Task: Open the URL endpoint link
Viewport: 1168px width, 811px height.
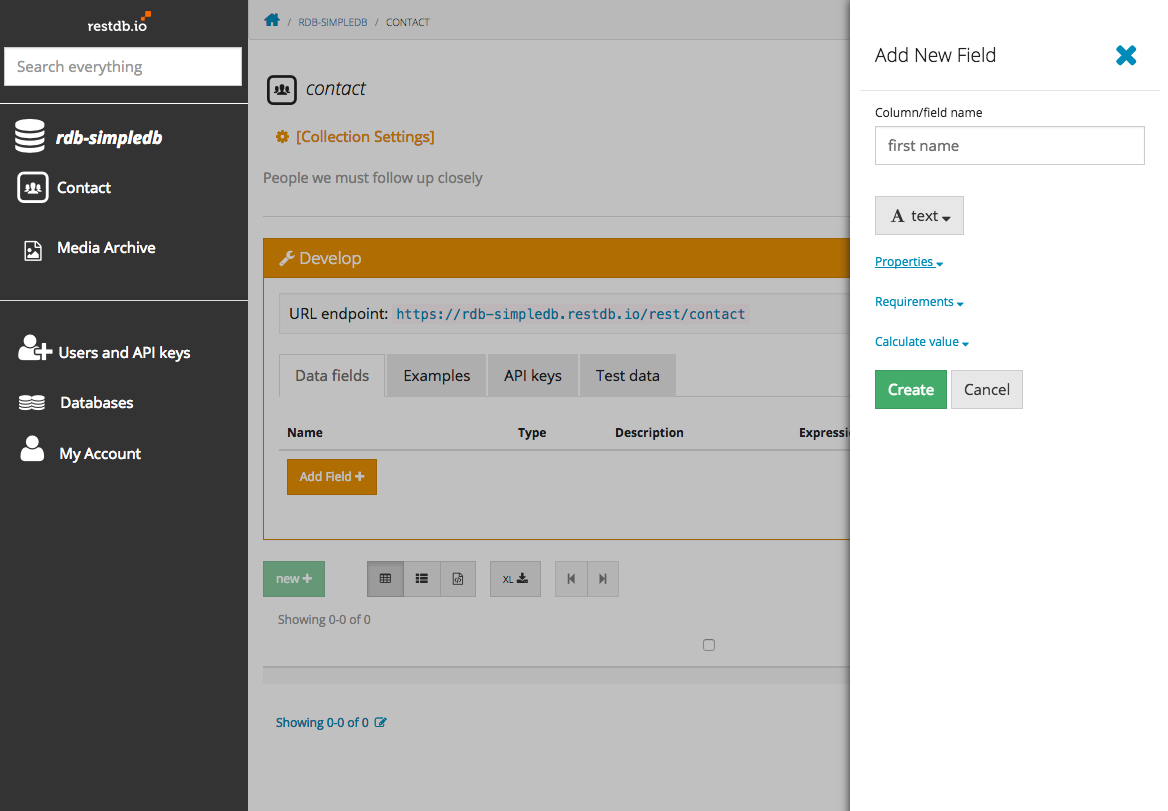Action: pos(571,314)
